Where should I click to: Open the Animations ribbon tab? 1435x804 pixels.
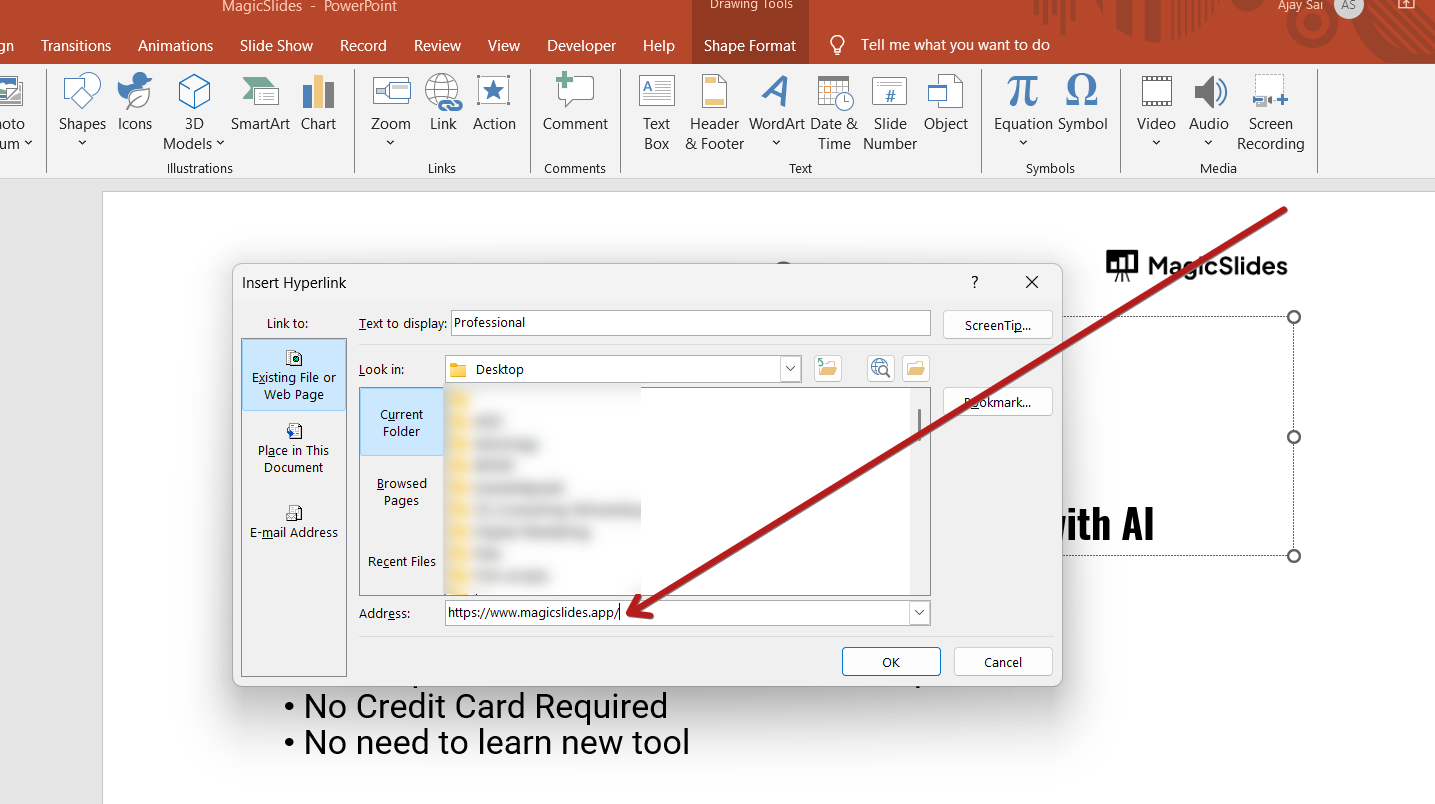[x=175, y=46]
